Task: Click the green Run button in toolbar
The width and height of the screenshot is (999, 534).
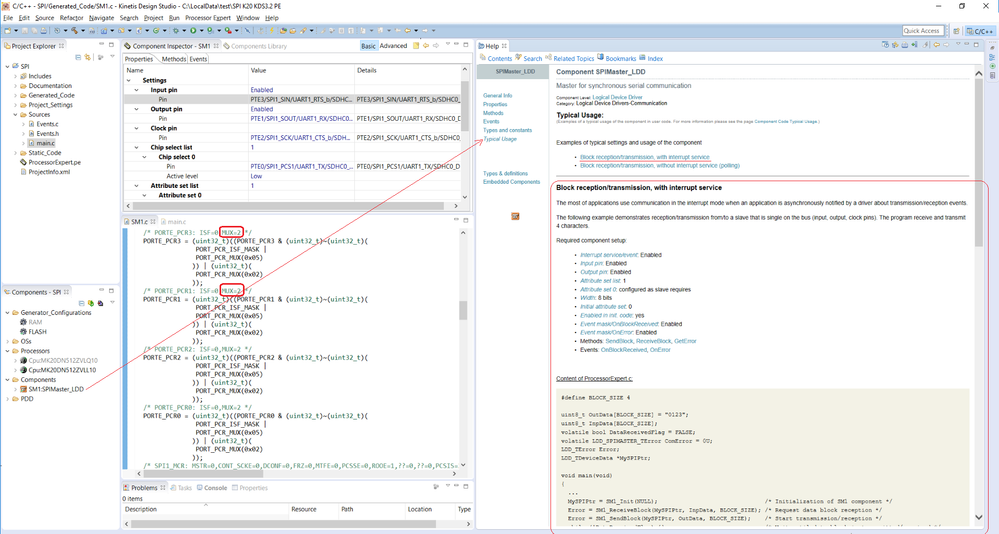Action: [x=193, y=30]
